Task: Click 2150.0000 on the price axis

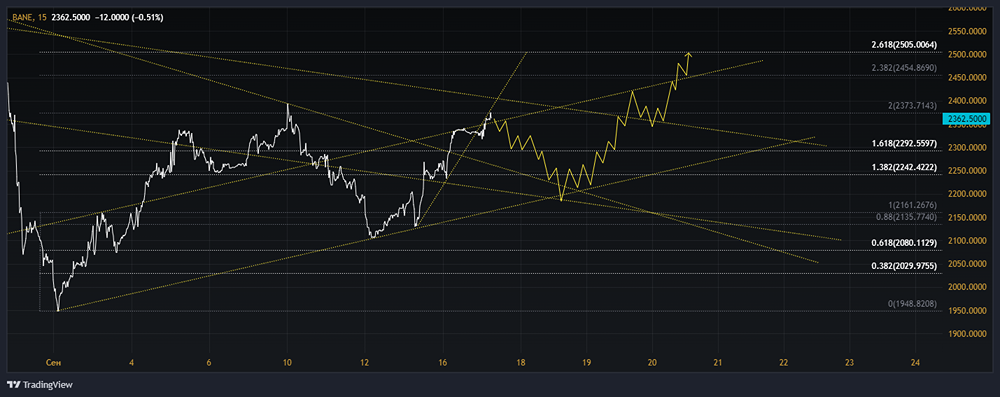Action: point(966,218)
